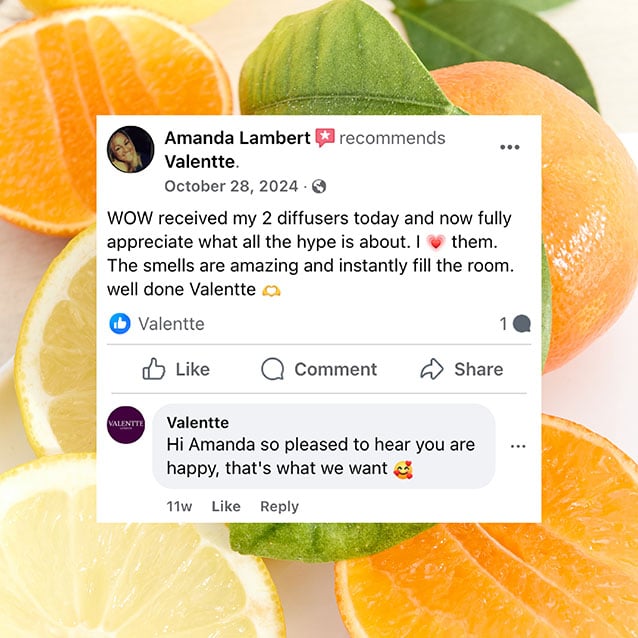638x638 pixels.
Task: Click the public globe privacy icon
Action: pos(319,186)
